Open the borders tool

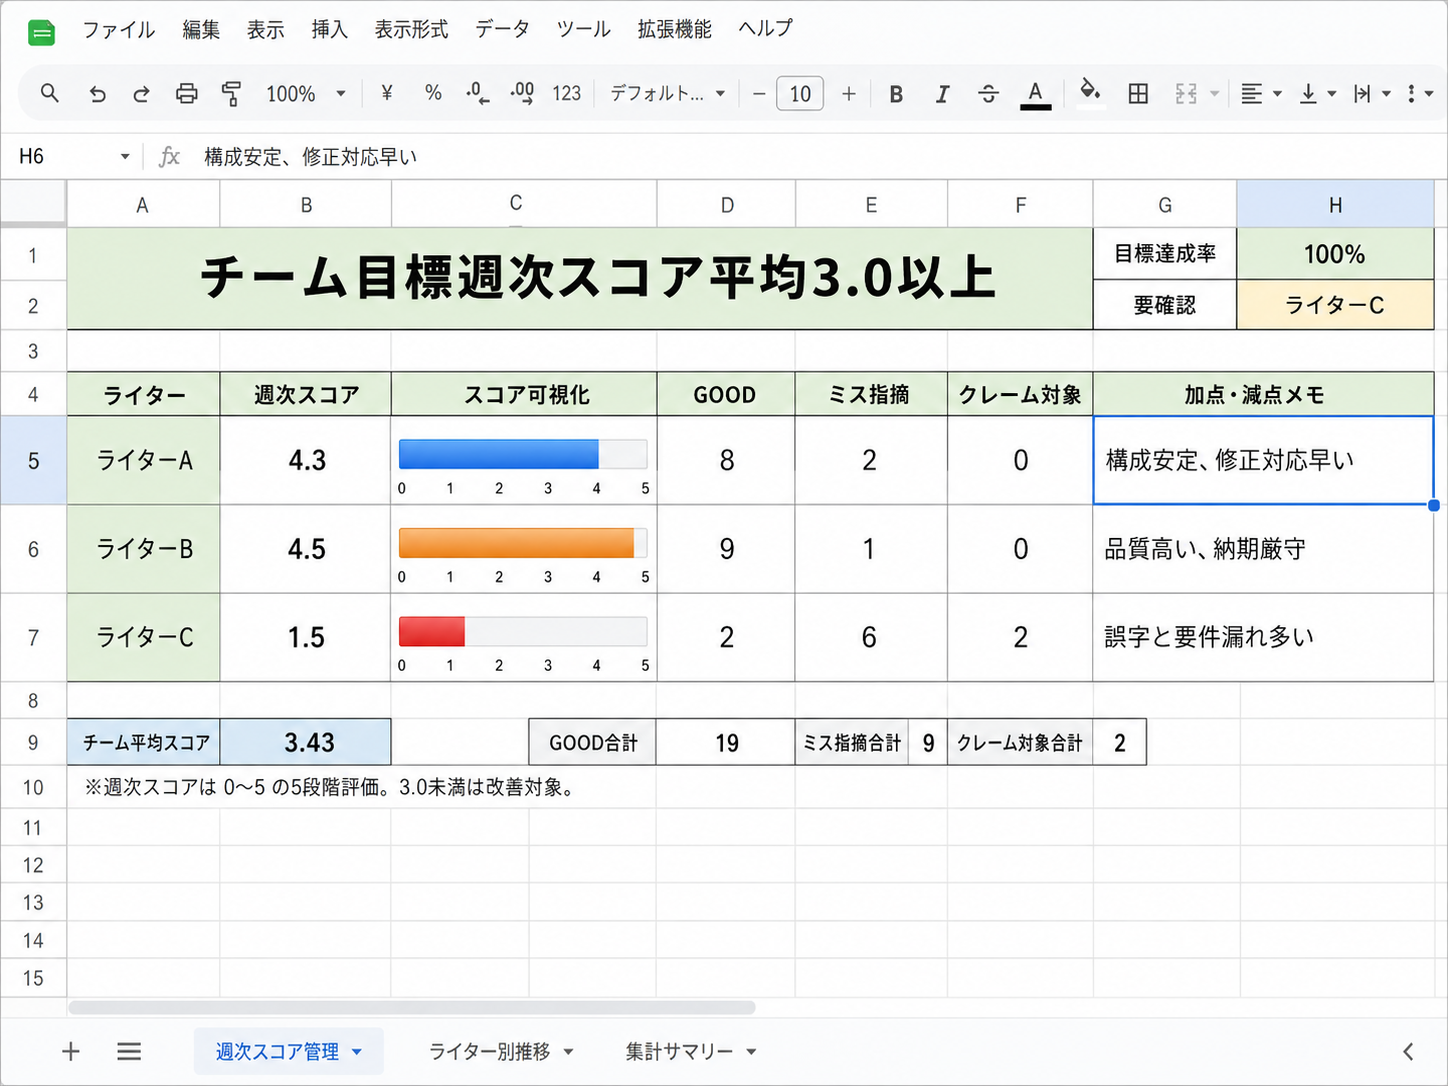tap(1138, 94)
